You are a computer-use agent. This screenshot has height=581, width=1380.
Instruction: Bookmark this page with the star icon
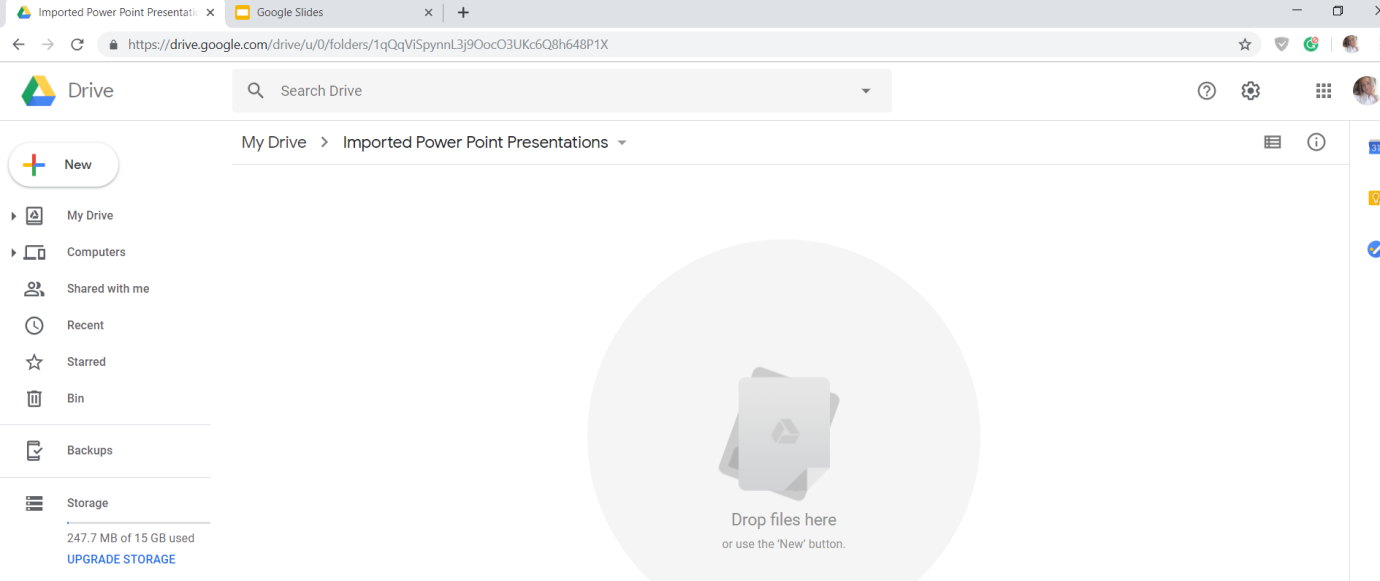1245,44
